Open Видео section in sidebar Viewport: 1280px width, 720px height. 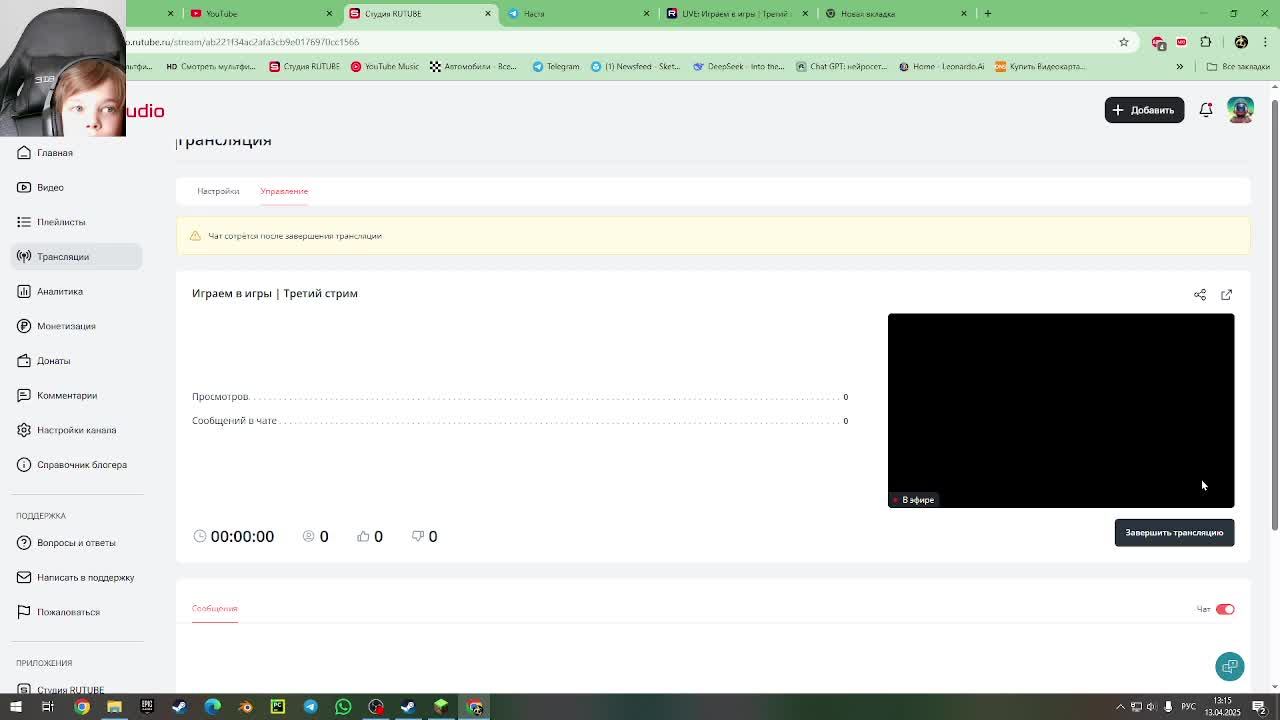pos(78,187)
